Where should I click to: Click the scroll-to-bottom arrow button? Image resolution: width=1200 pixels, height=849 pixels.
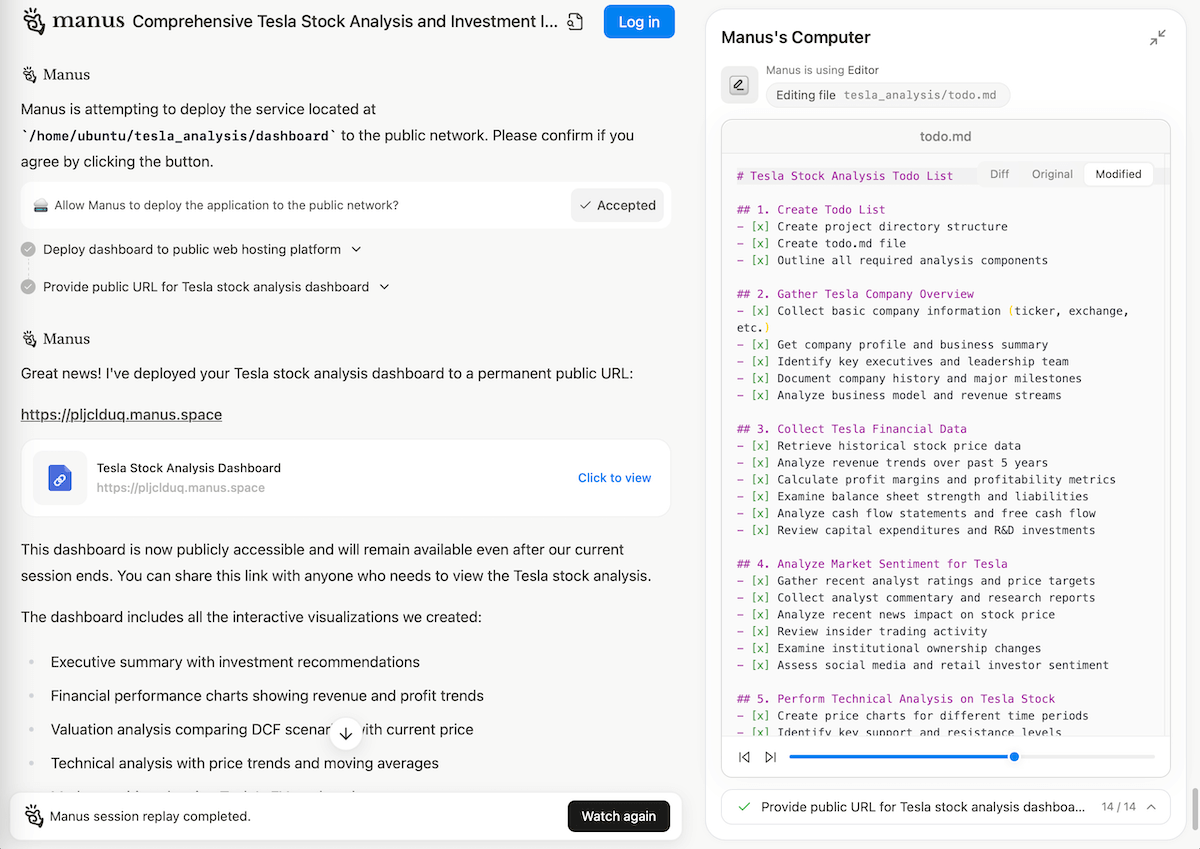point(346,733)
